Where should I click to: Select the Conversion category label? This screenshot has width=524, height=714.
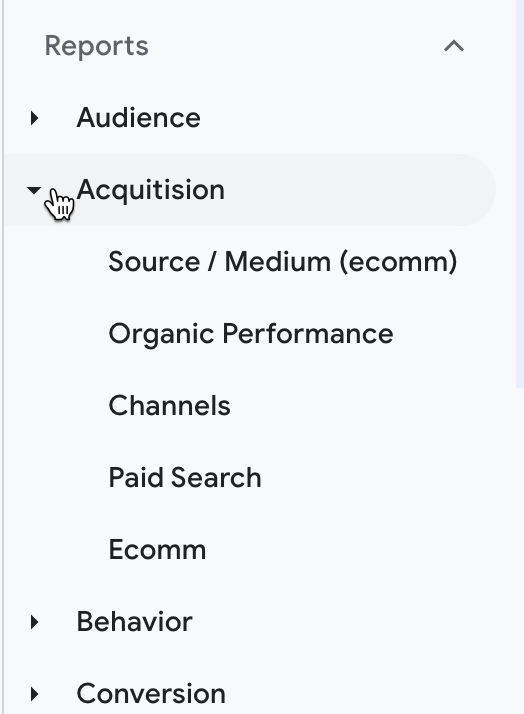coord(151,694)
